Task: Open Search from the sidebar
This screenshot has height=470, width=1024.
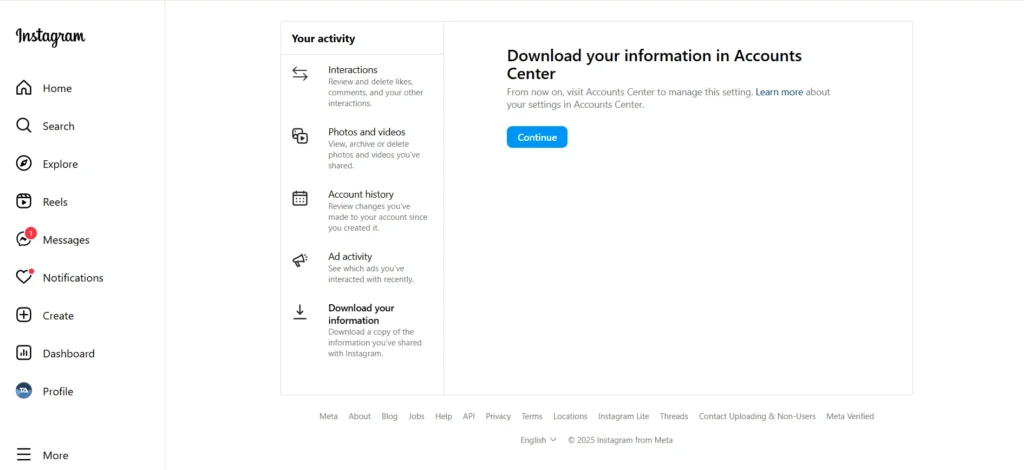Action: coord(58,126)
